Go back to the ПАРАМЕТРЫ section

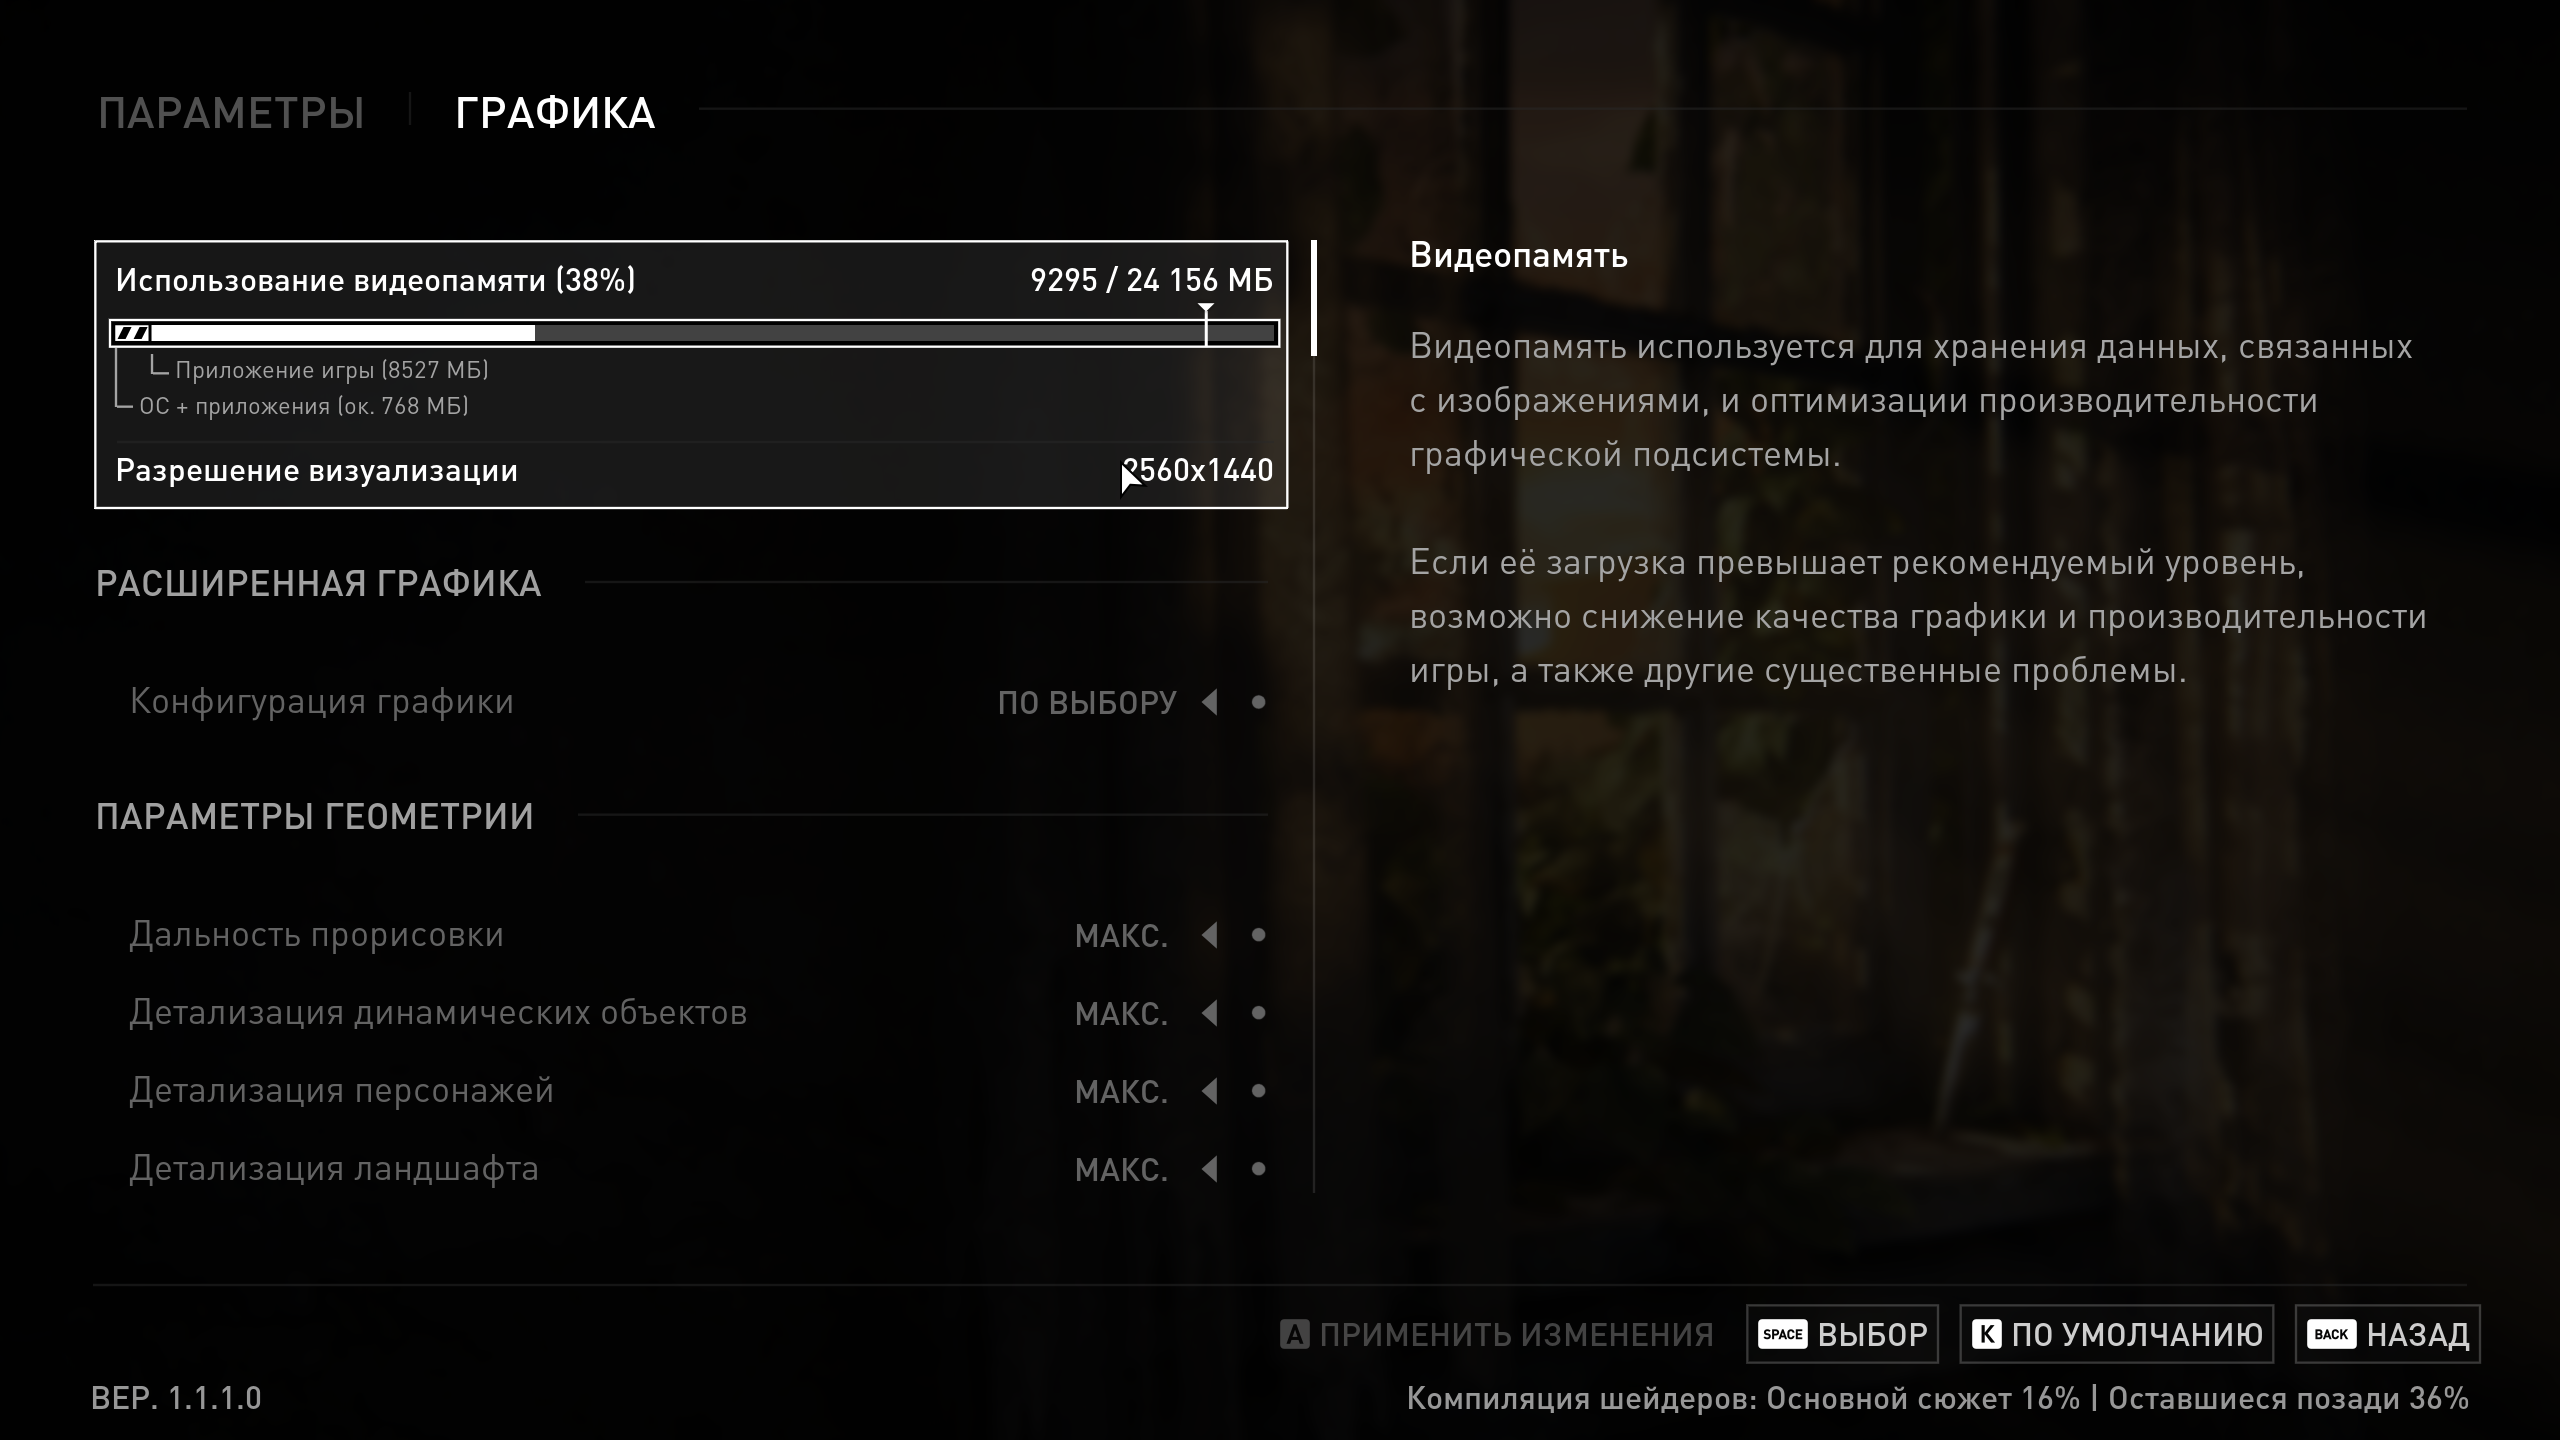[x=231, y=113]
